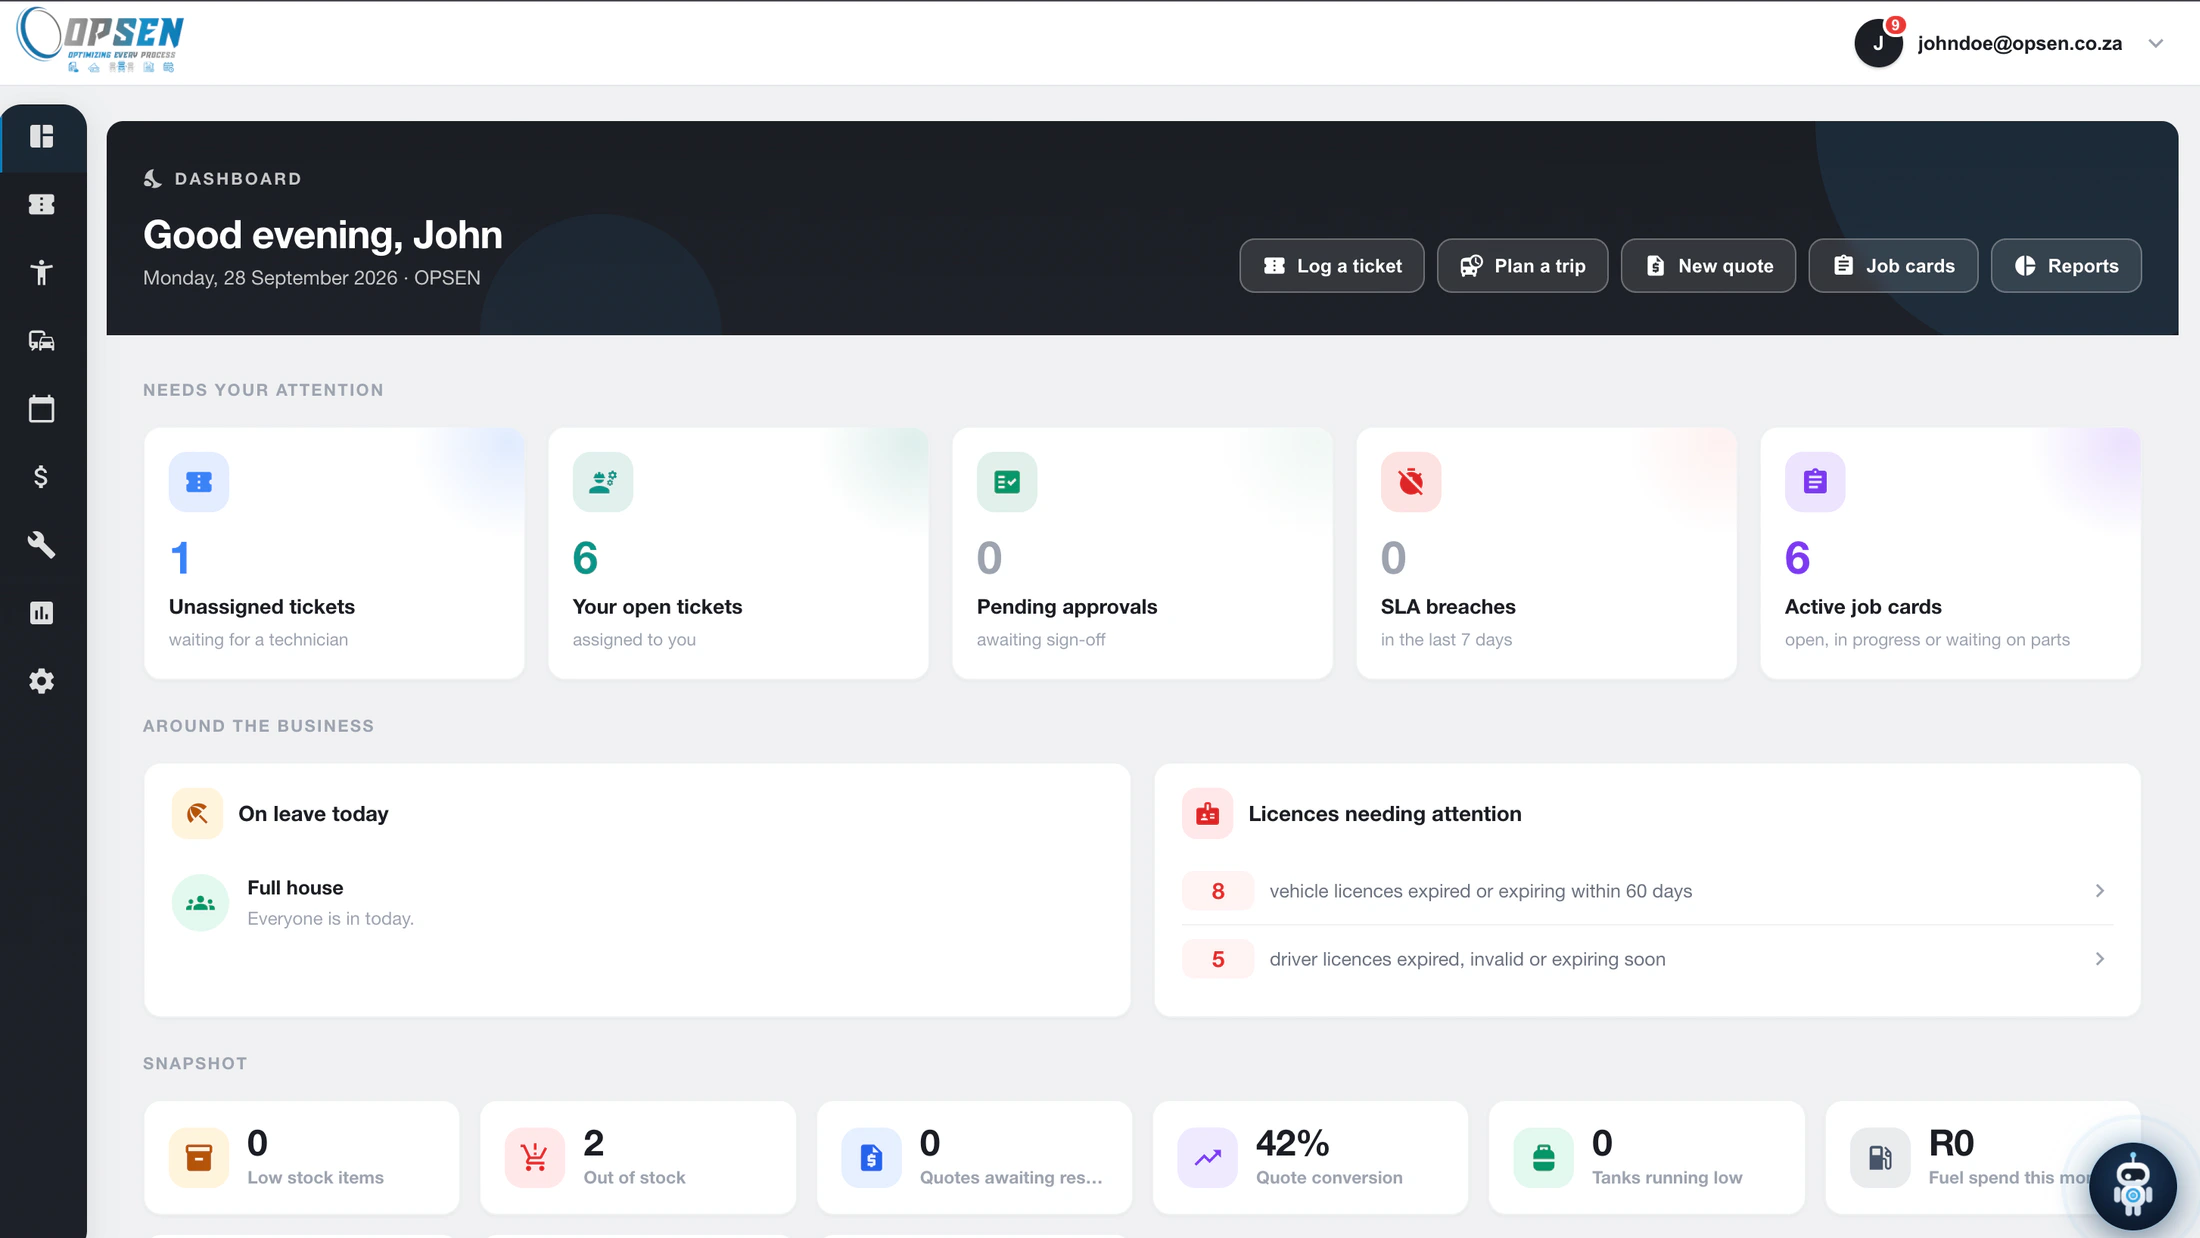2200x1238 pixels.
Task: Click the SLA breaches label
Action: pos(1448,607)
